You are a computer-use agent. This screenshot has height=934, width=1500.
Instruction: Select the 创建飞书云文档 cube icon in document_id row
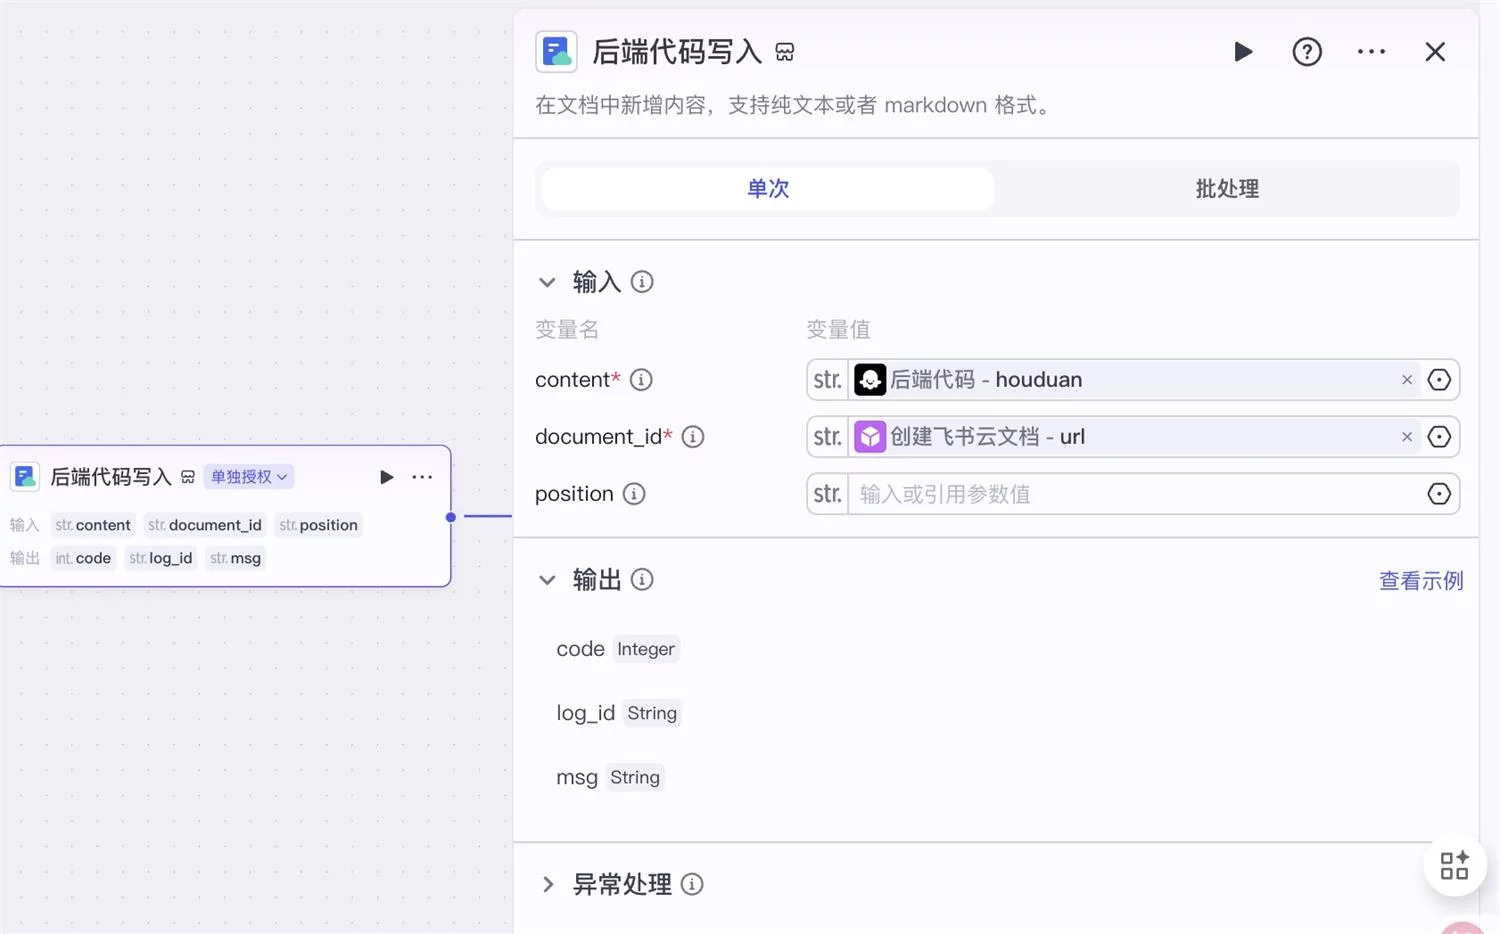pyautogui.click(x=870, y=436)
